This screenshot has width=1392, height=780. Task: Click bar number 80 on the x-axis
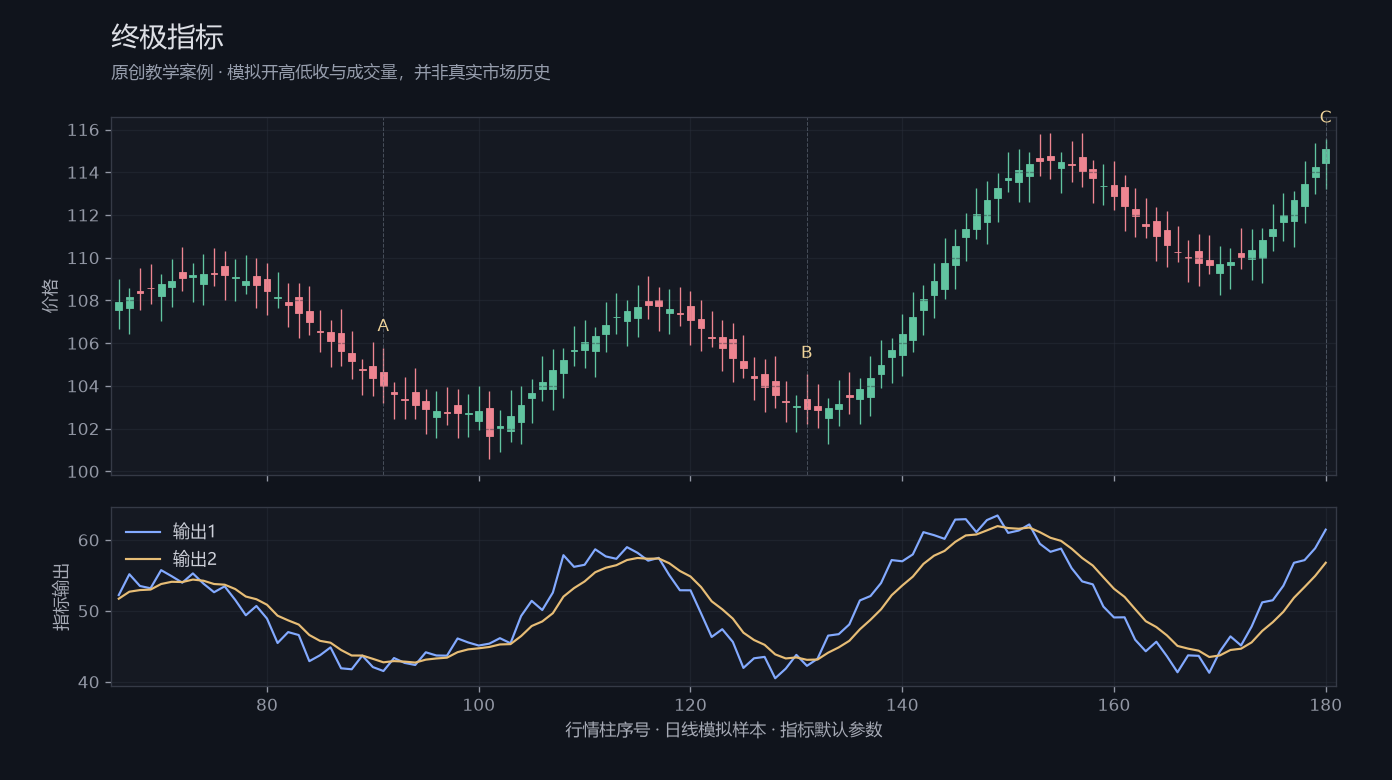[x=267, y=704]
